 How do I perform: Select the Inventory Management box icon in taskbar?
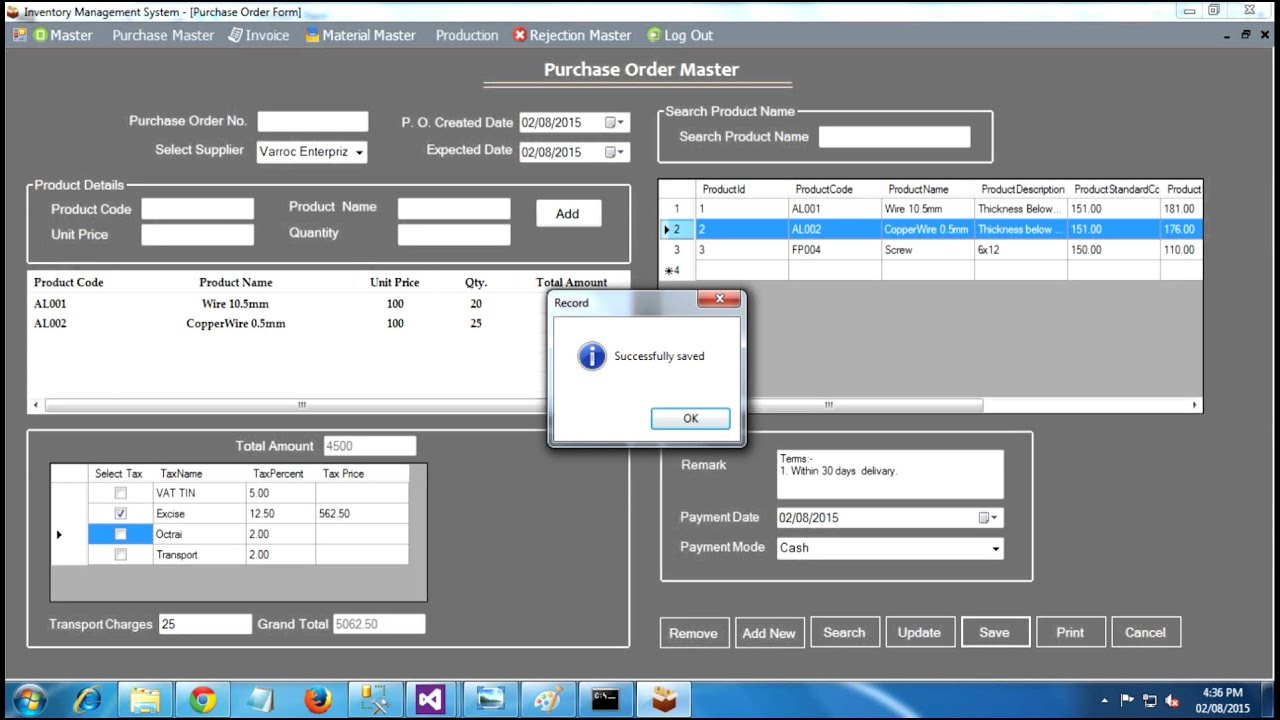coord(663,700)
